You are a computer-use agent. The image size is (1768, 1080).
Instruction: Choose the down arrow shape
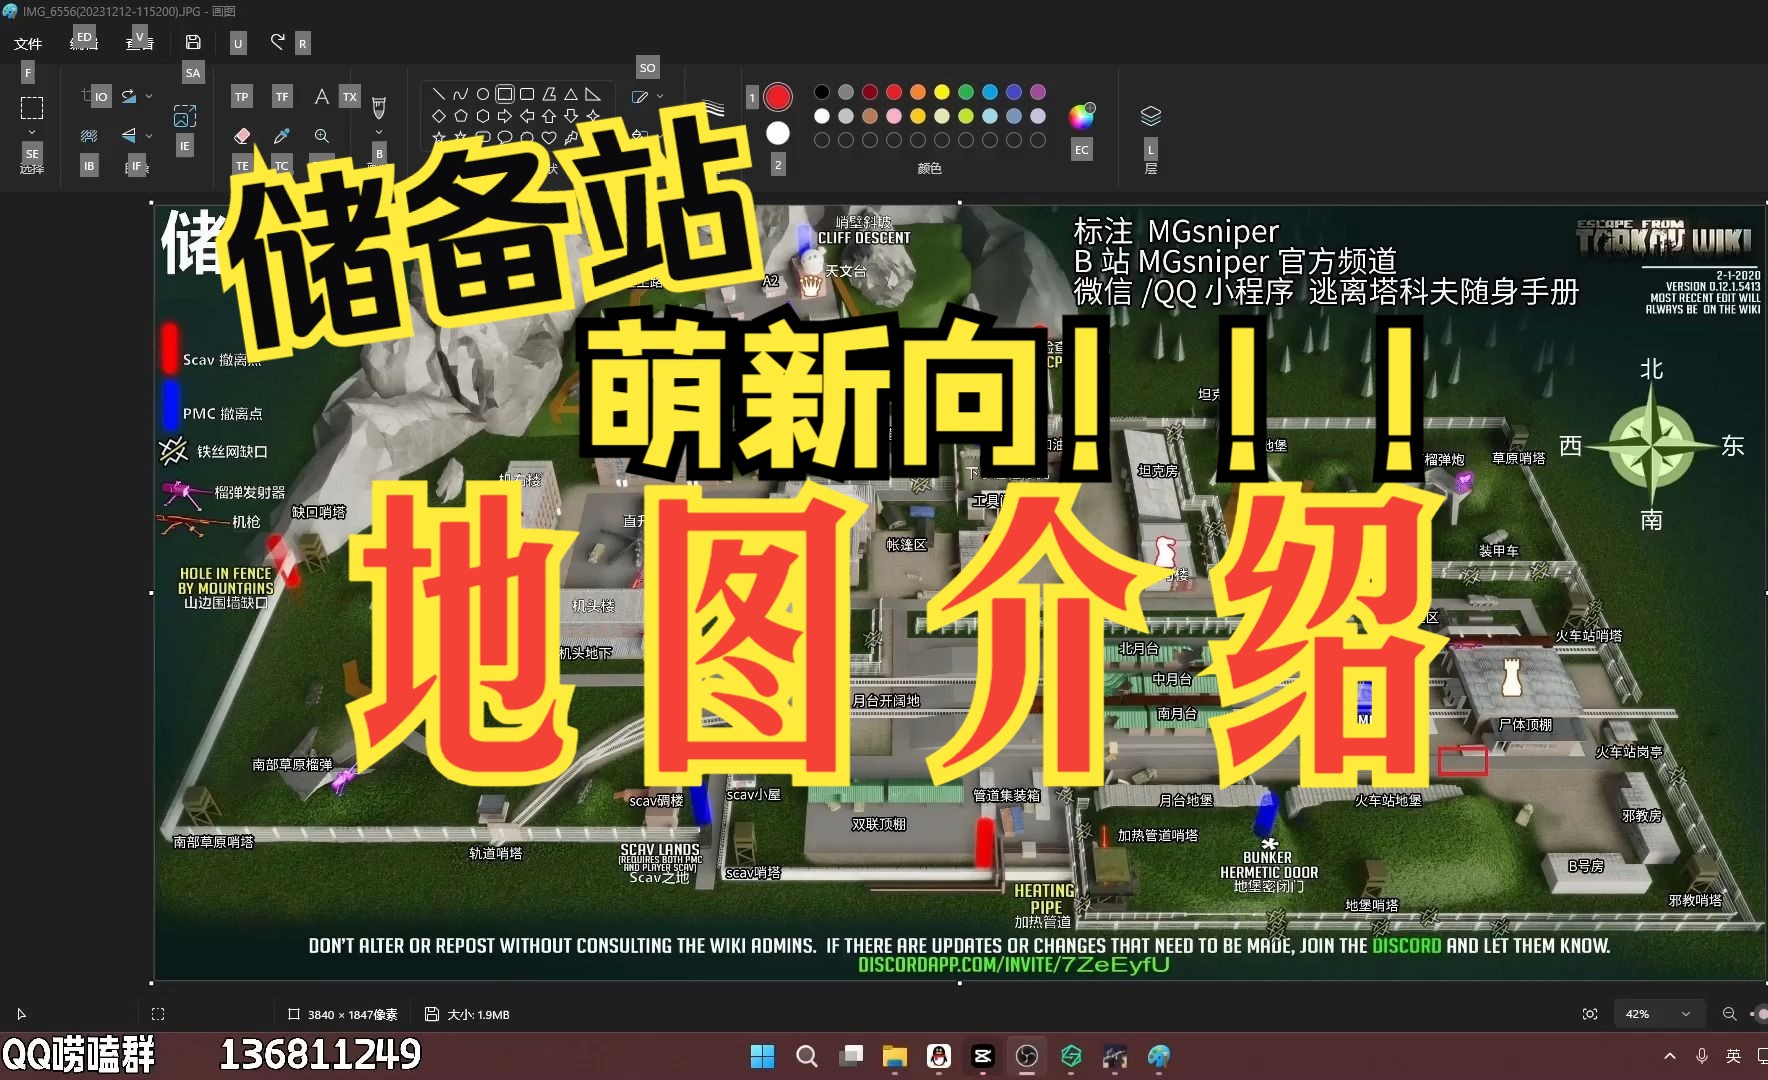click(x=571, y=116)
